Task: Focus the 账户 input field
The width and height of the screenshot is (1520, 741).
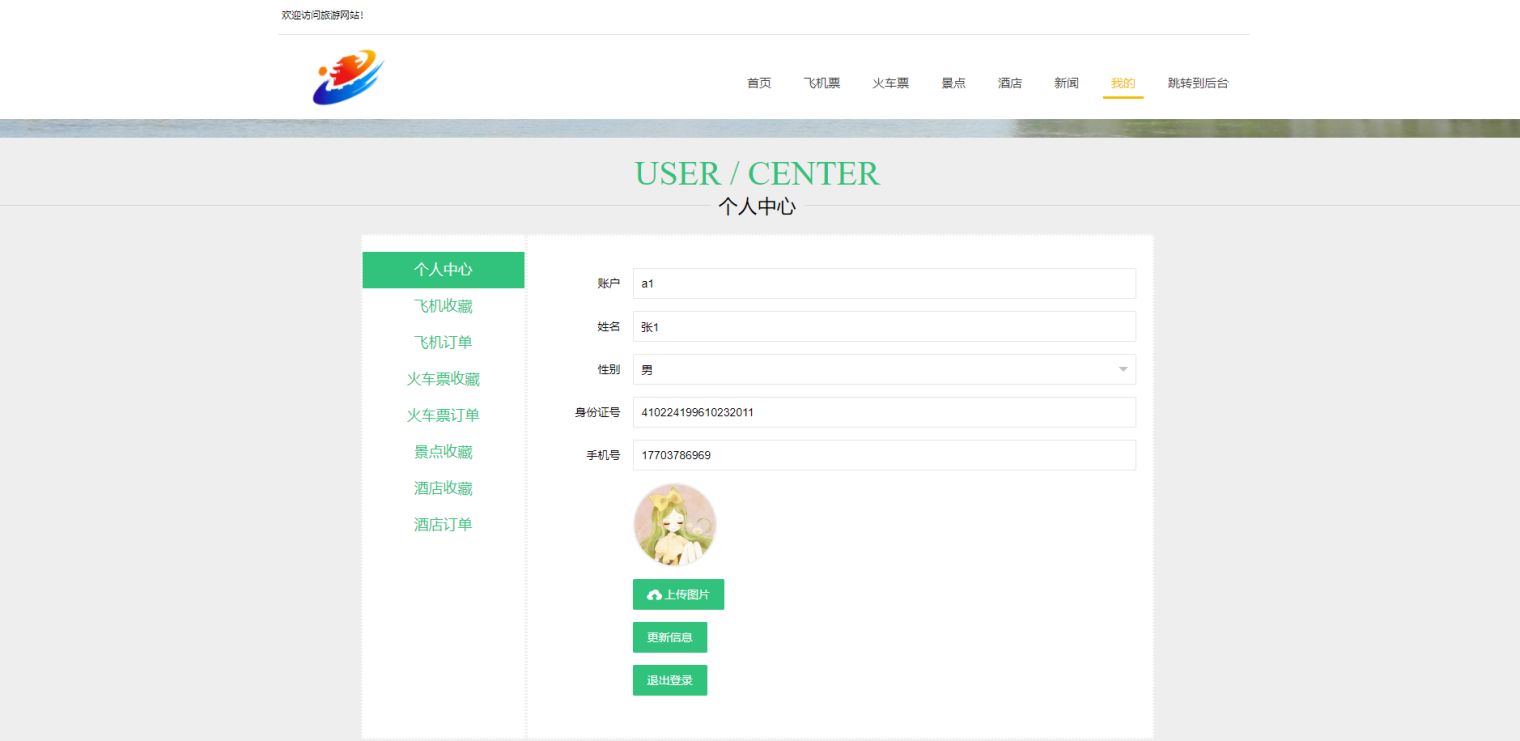Action: (884, 283)
